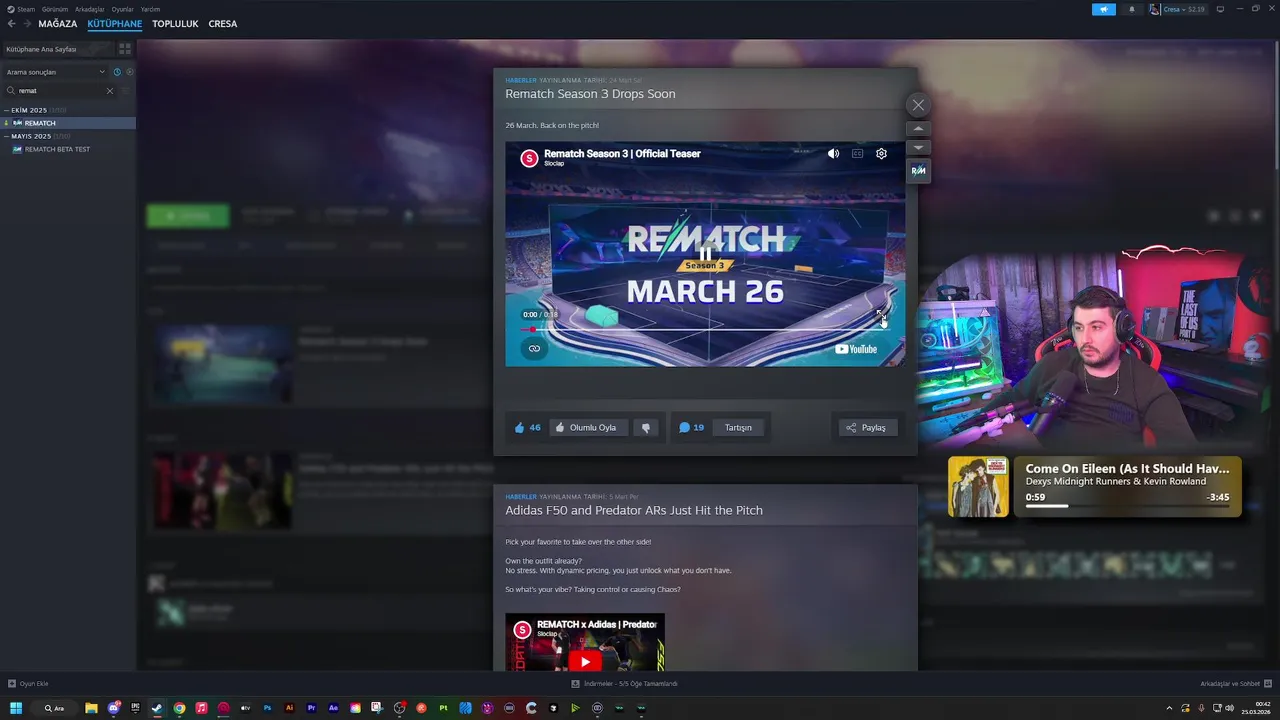This screenshot has width=1280, height=720.
Task: Open the Görünüm menu
Action: click(x=55, y=9)
